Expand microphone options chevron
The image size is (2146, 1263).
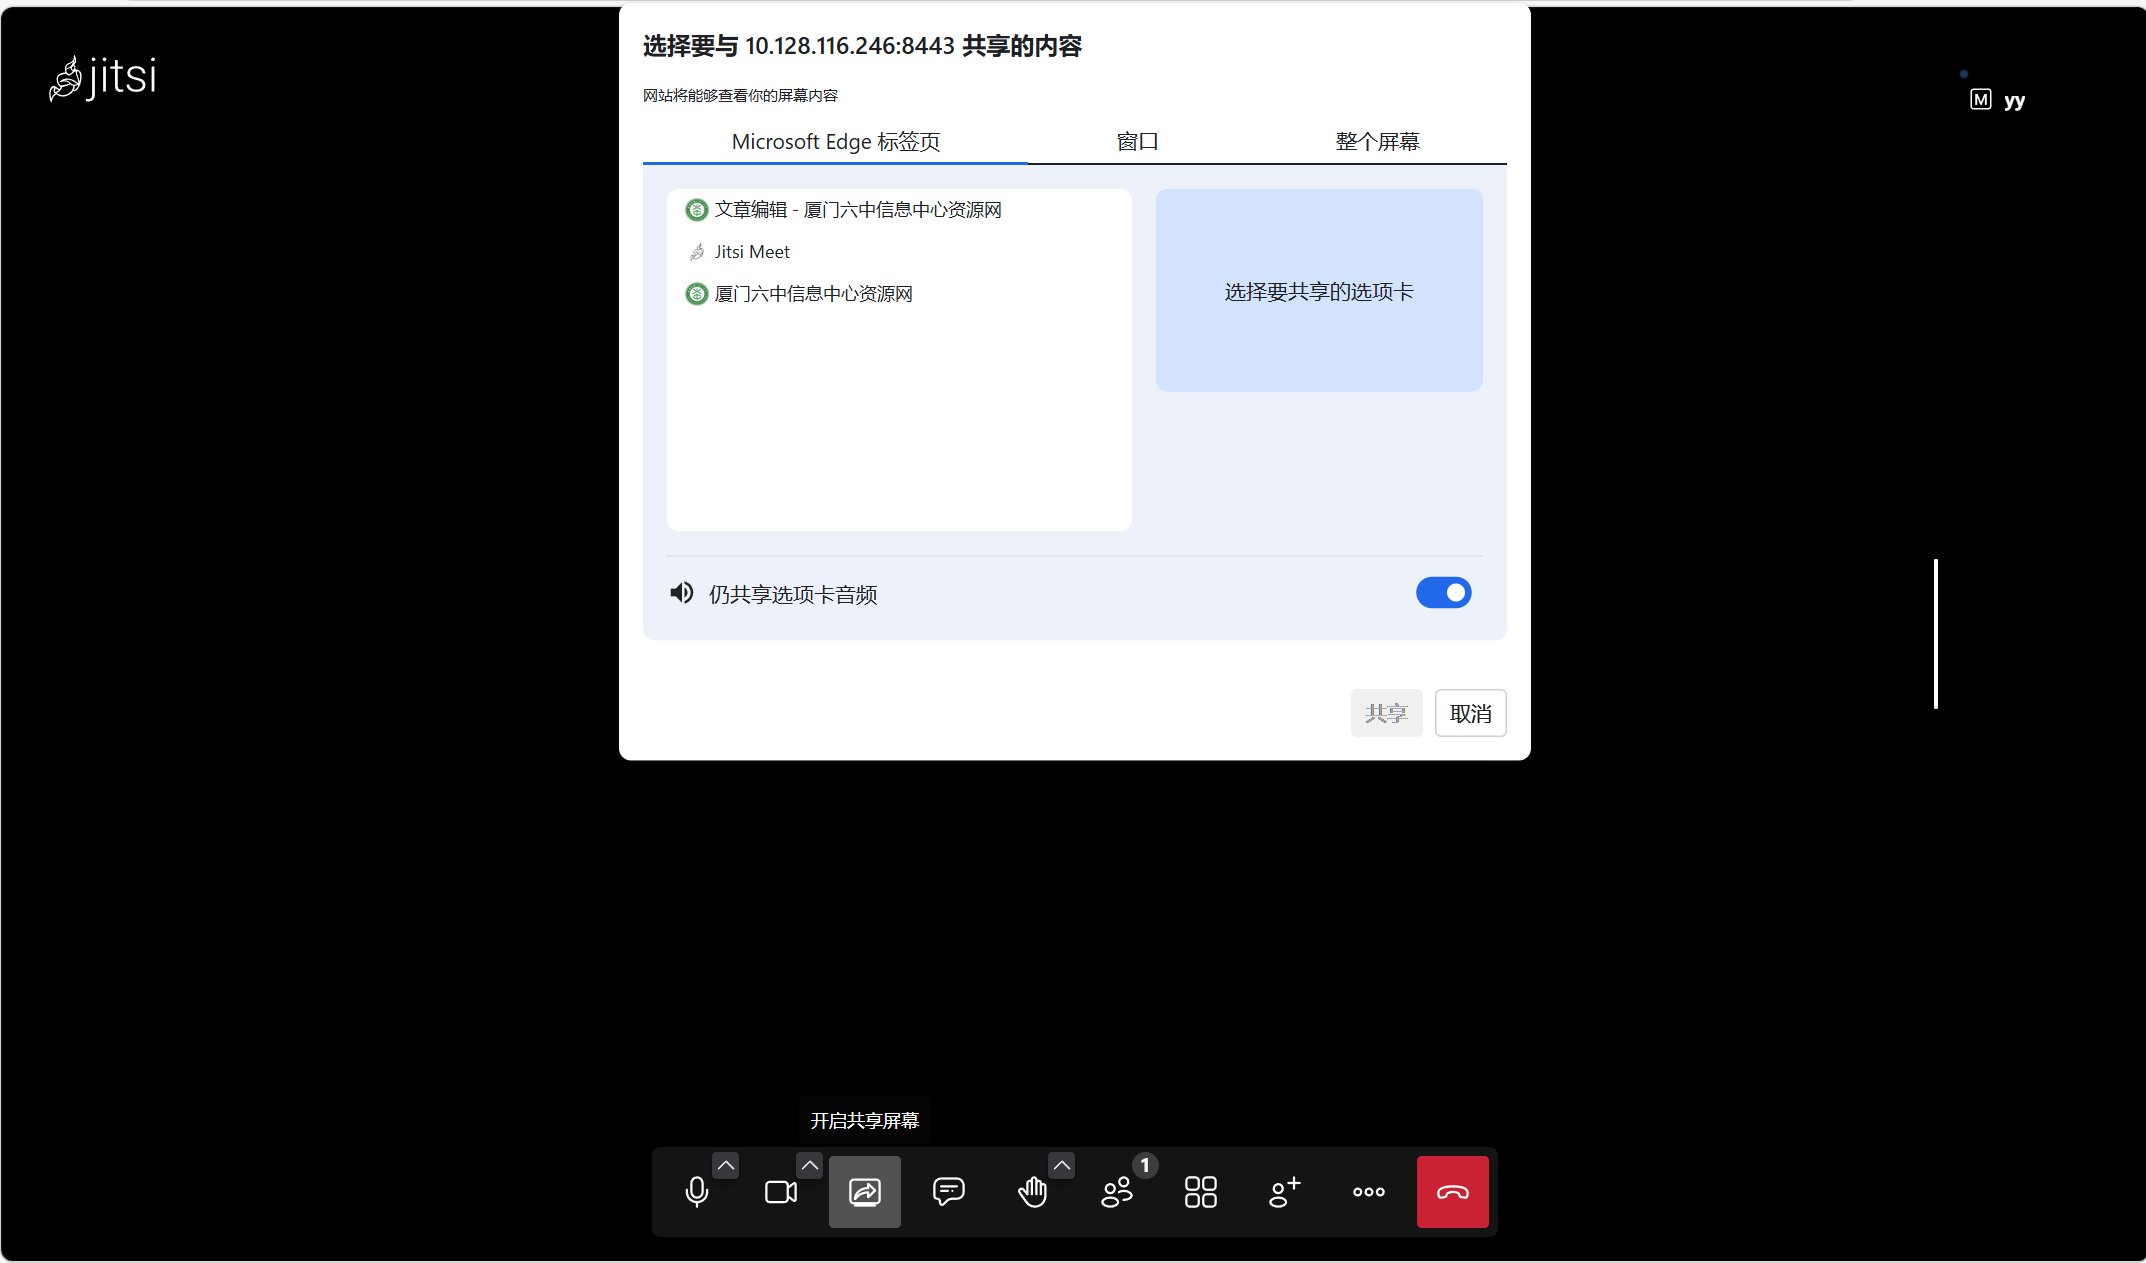coord(726,1165)
